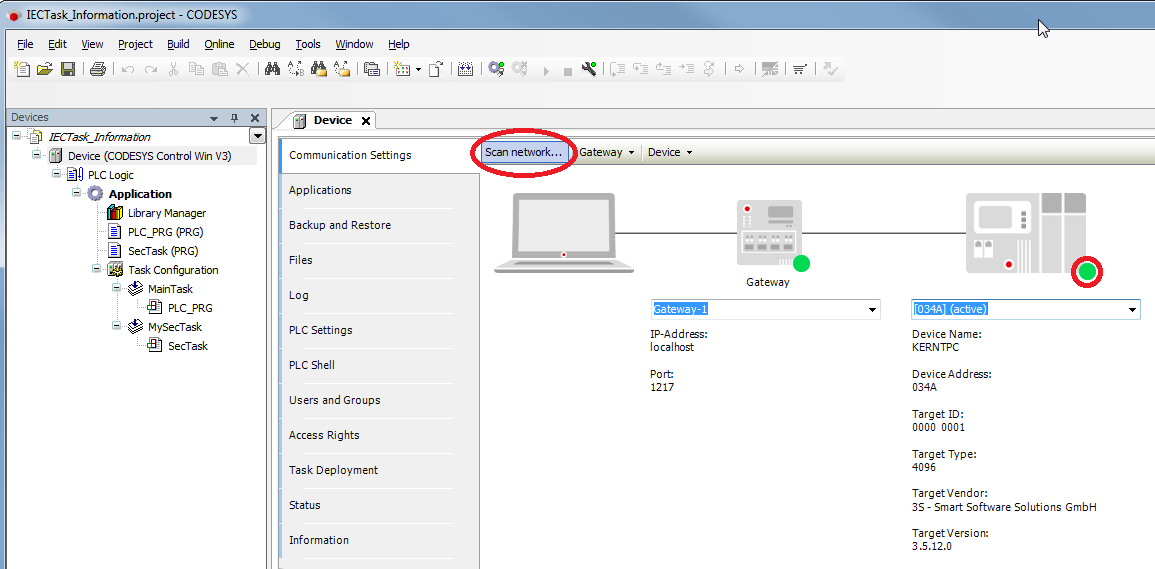Click the gateway device image
This screenshot has height=569, width=1155.
(x=767, y=232)
